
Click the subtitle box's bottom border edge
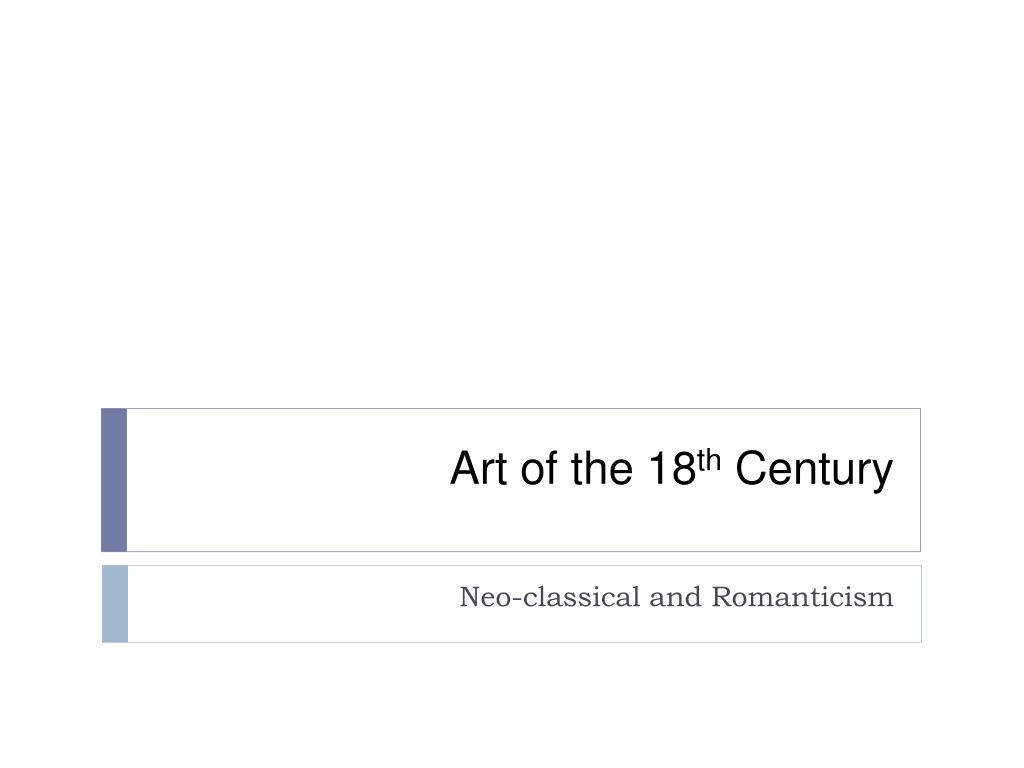click(x=512, y=642)
